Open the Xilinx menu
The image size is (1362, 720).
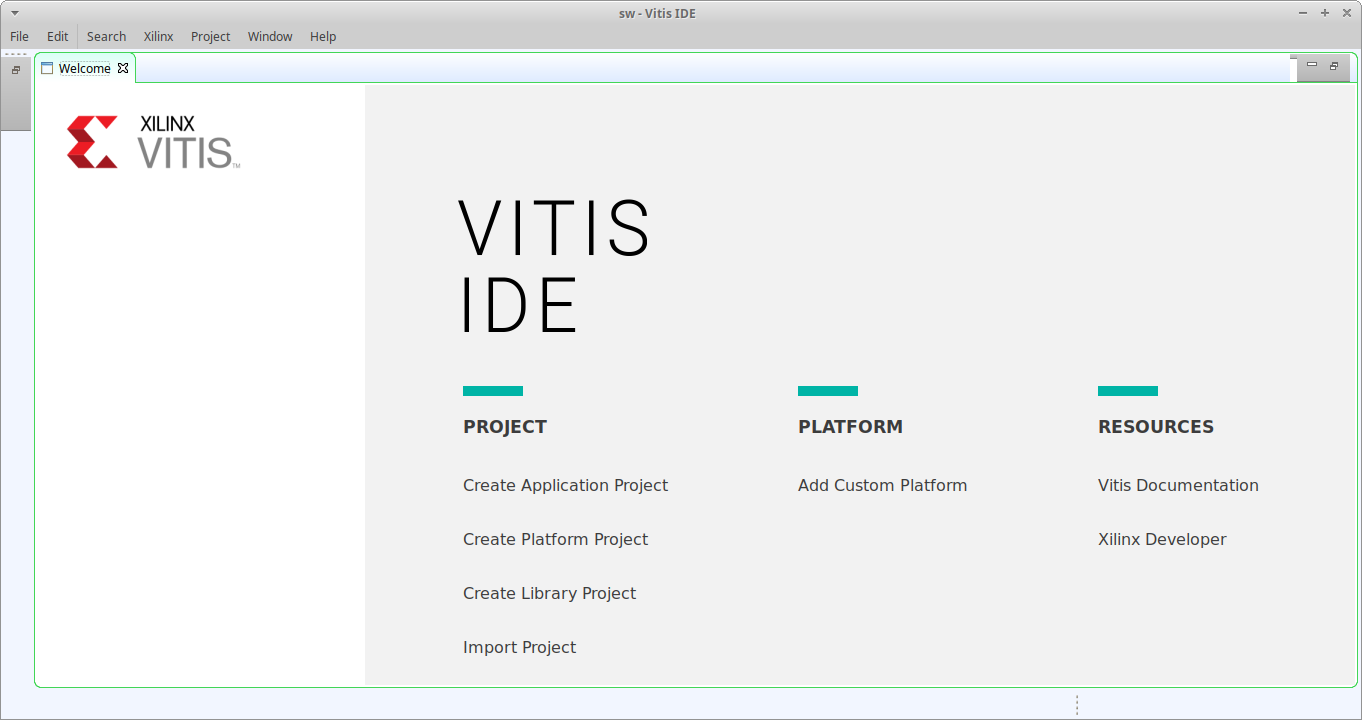158,36
